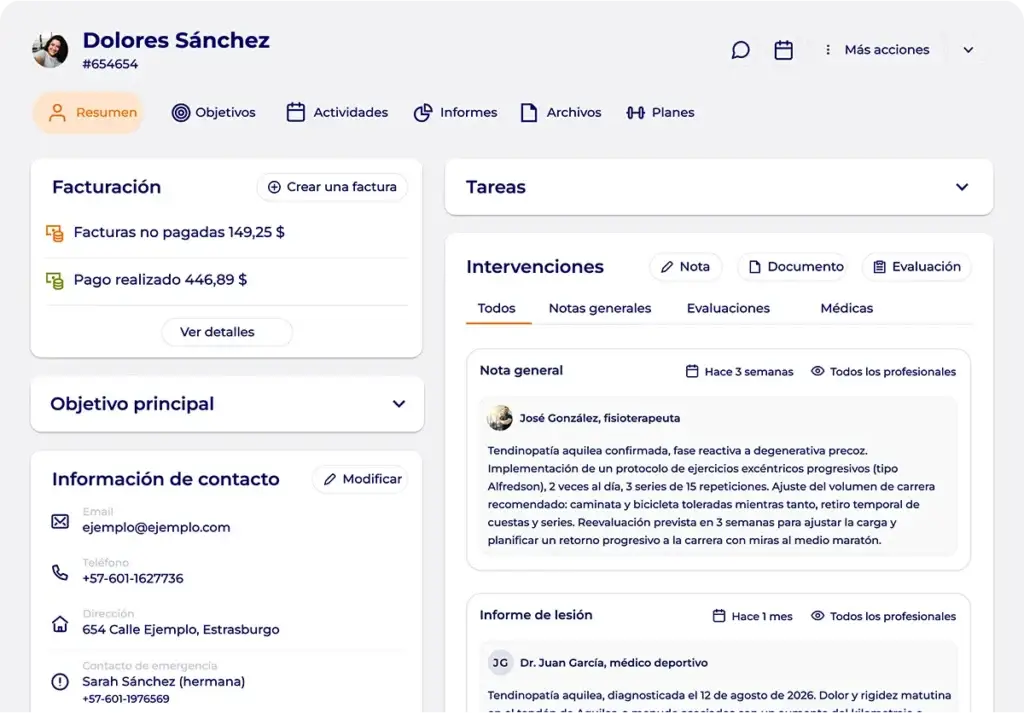Viewport: 1024px width, 713px height.
Task: Click Dr. Juan García, médico deportivo
Action: coord(614,663)
